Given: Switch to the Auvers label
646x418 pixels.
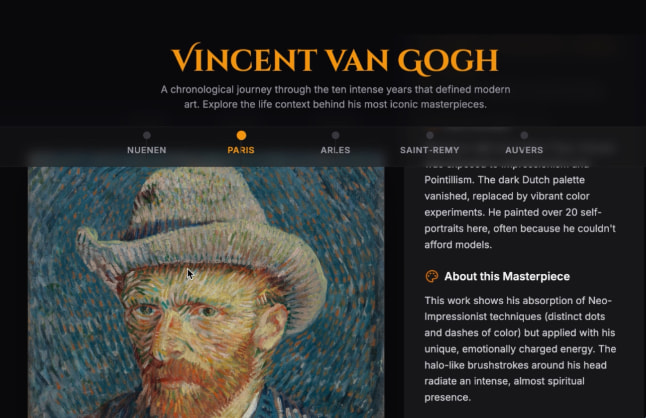Looking at the screenshot, I should click(x=524, y=150).
